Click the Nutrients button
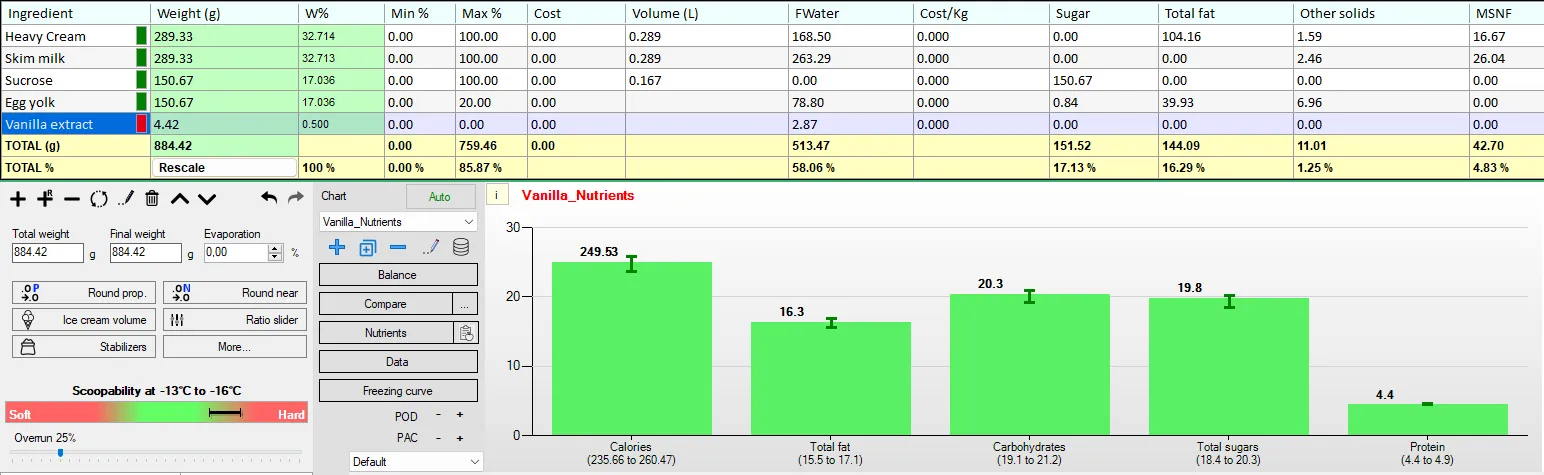The width and height of the screenshot is (1544, 475). click(385, 332)
